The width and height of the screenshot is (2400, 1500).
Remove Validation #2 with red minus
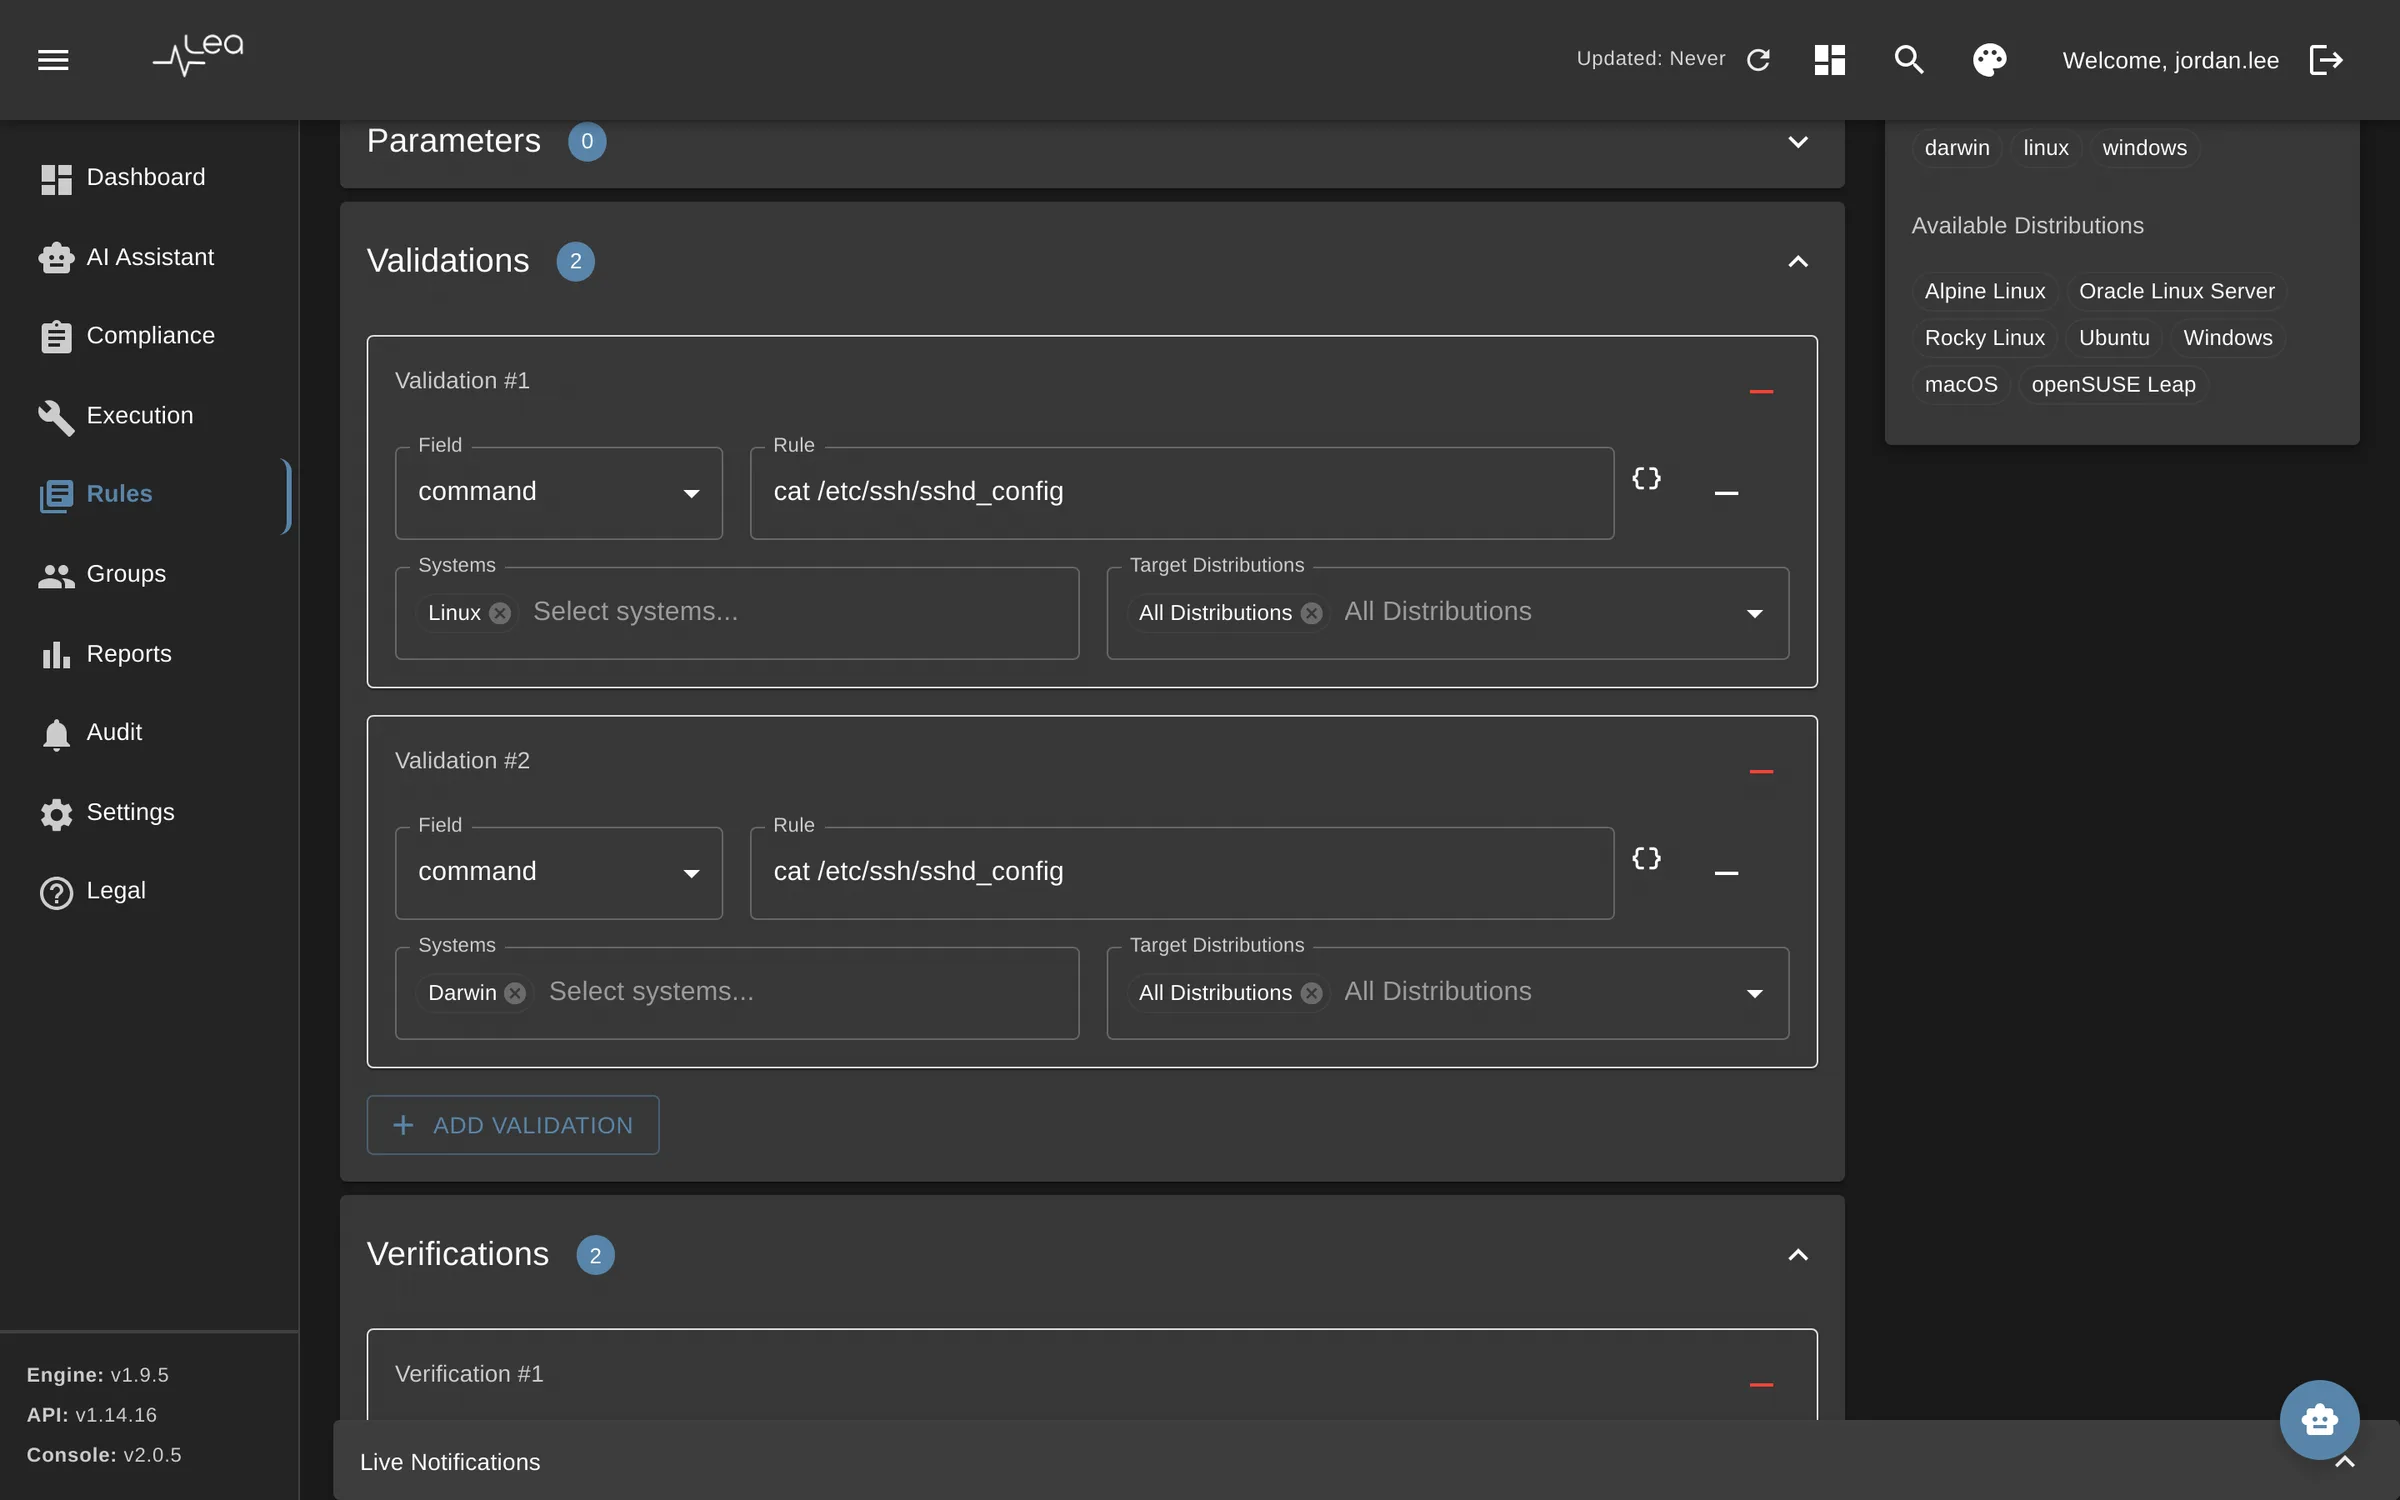1761,772
